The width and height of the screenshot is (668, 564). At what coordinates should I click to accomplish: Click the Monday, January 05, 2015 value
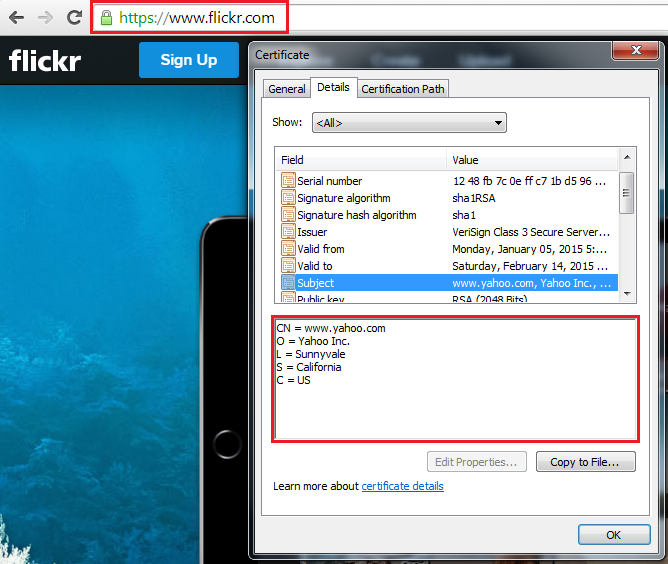(x=530, y=249)
